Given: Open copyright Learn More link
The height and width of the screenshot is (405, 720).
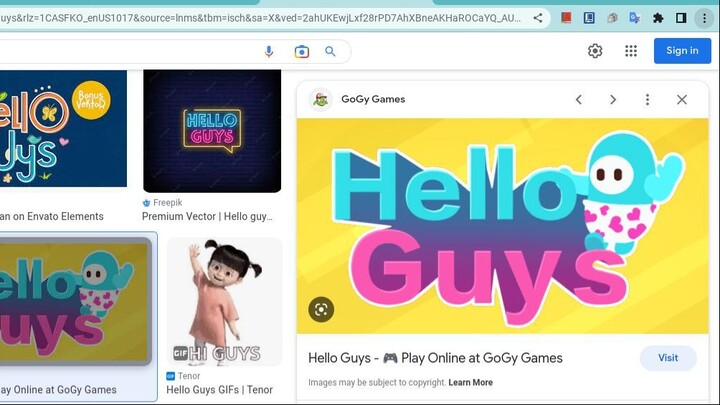Looking at the screenshot, I should click(x=470, y=382).
